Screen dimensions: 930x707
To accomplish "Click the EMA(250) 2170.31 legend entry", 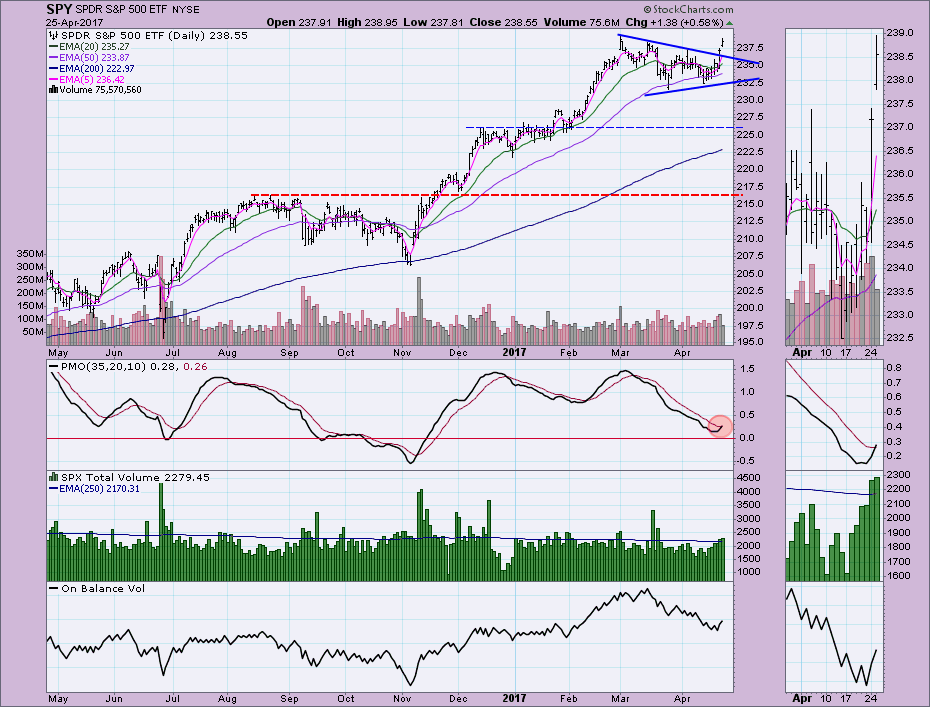I will coord(94,489).
